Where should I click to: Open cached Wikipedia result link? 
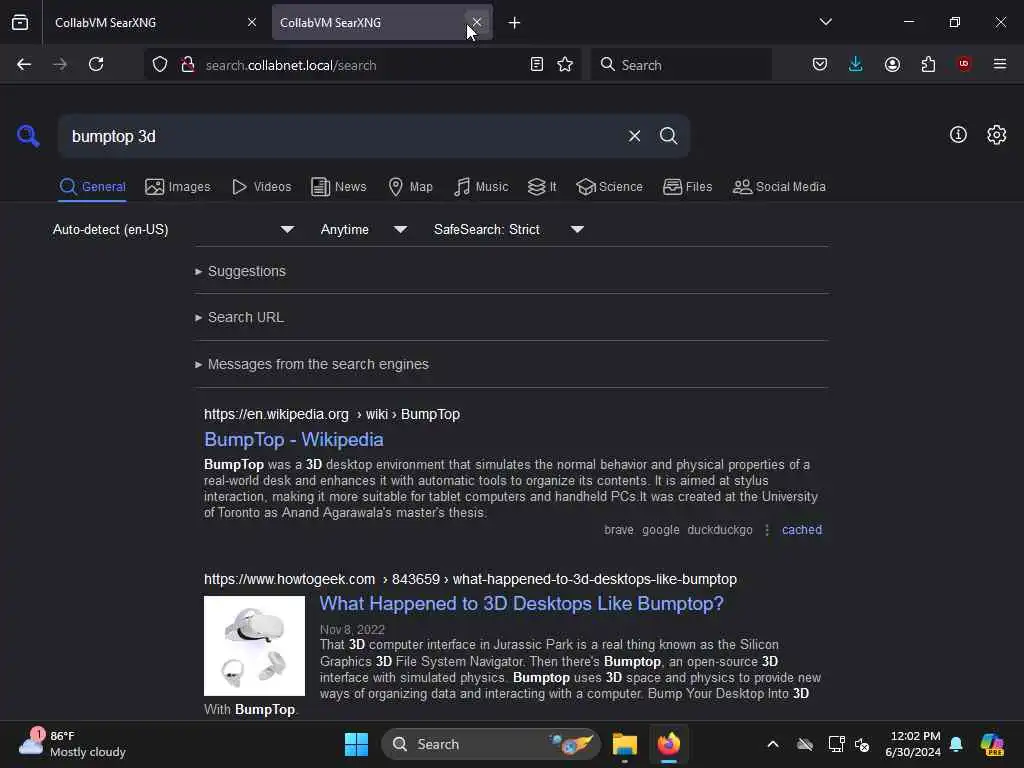coord(802,530)
